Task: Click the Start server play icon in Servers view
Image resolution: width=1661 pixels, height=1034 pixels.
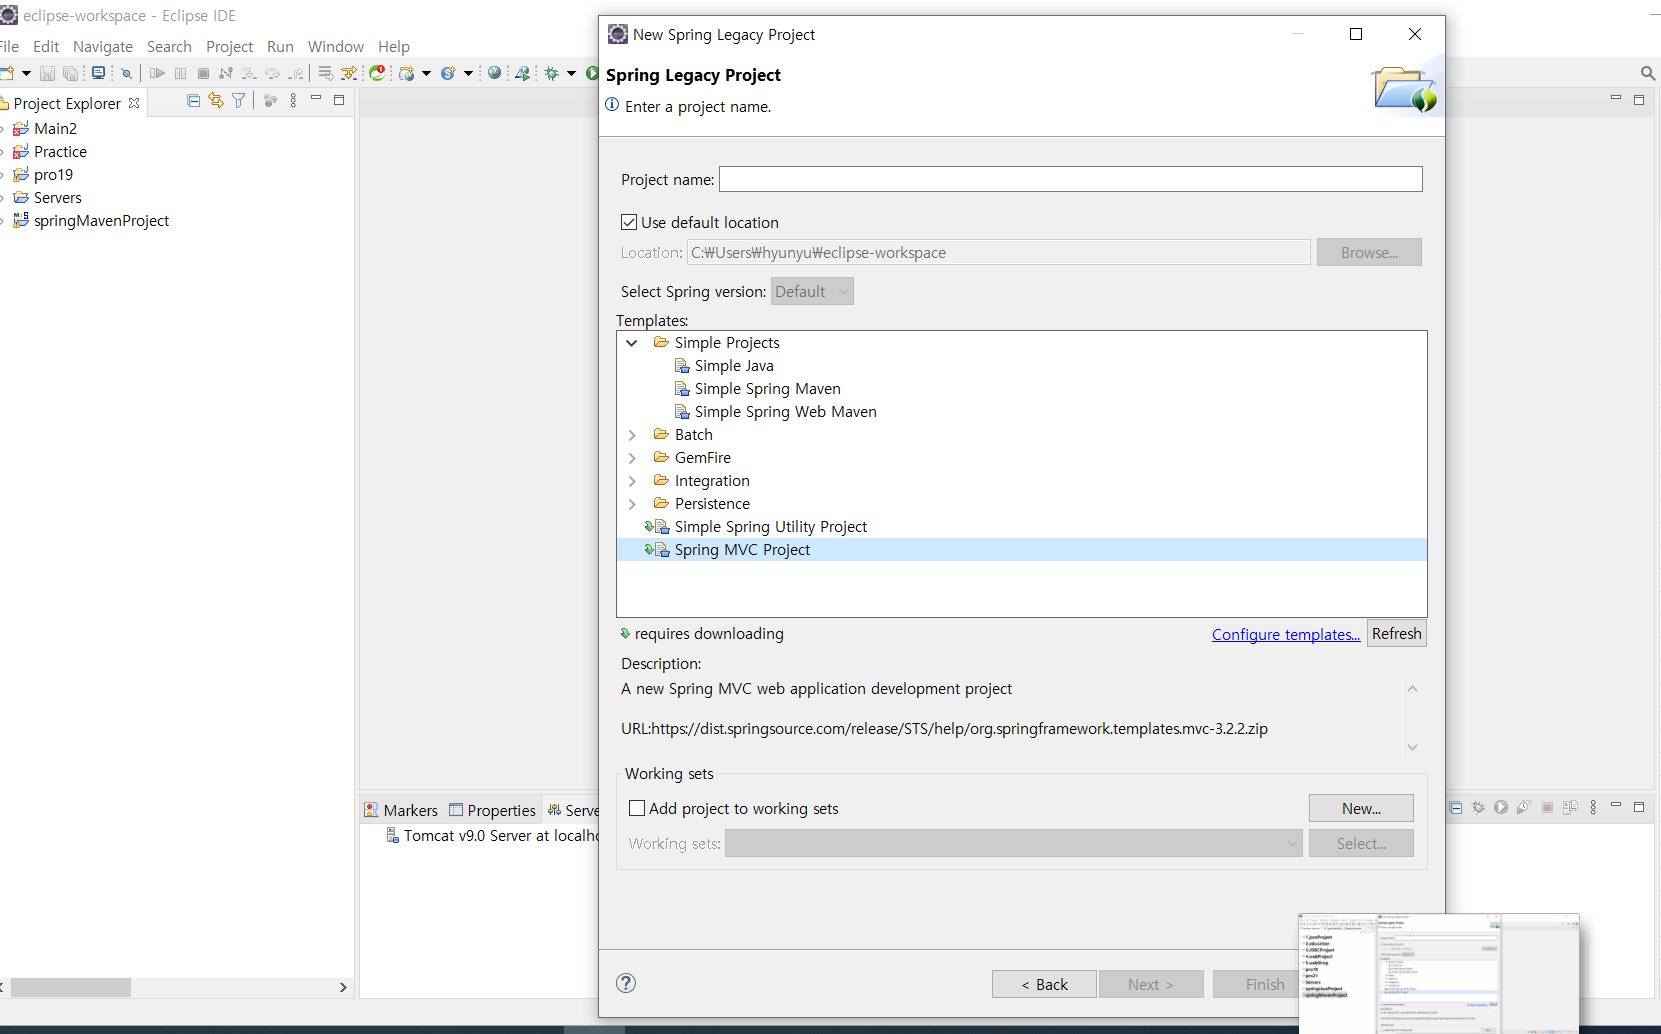Action: point(1501,807)
